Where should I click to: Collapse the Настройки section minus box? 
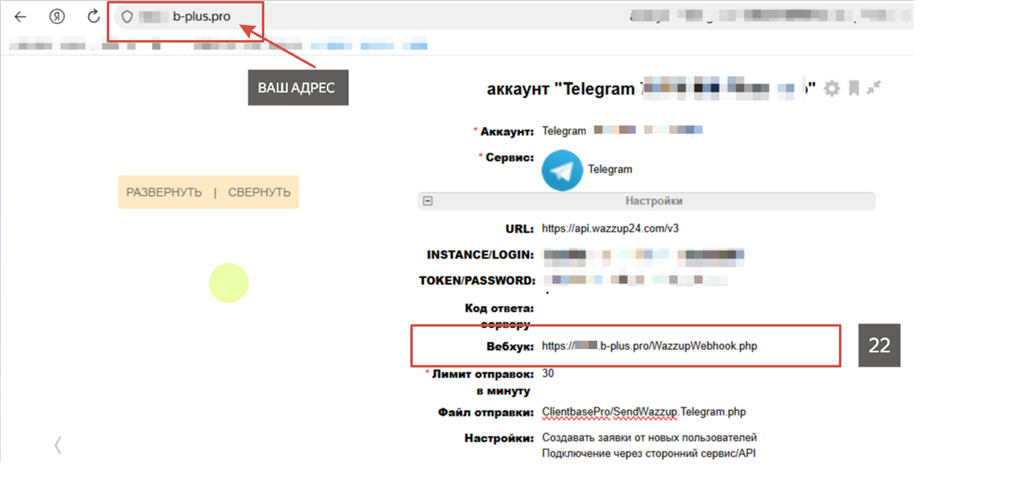(428, 200)
